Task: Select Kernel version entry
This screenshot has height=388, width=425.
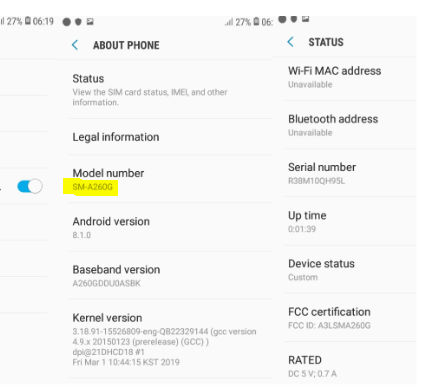Action: pyautogui.click(x=170, y=339)
